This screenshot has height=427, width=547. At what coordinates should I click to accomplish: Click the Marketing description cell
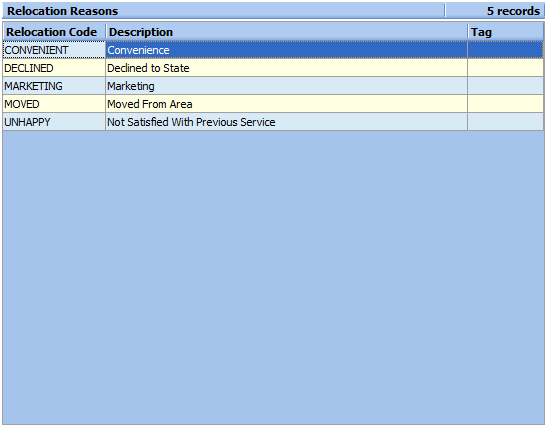coord(286,86)
